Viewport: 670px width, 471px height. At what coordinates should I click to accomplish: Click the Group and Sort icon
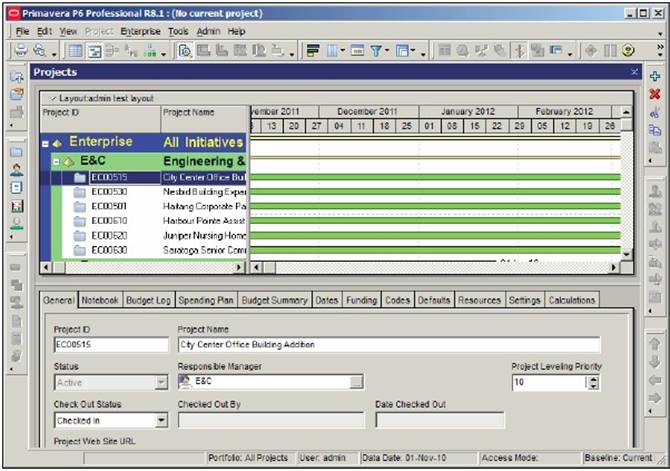pyautogui.click(x=402, y=51)
